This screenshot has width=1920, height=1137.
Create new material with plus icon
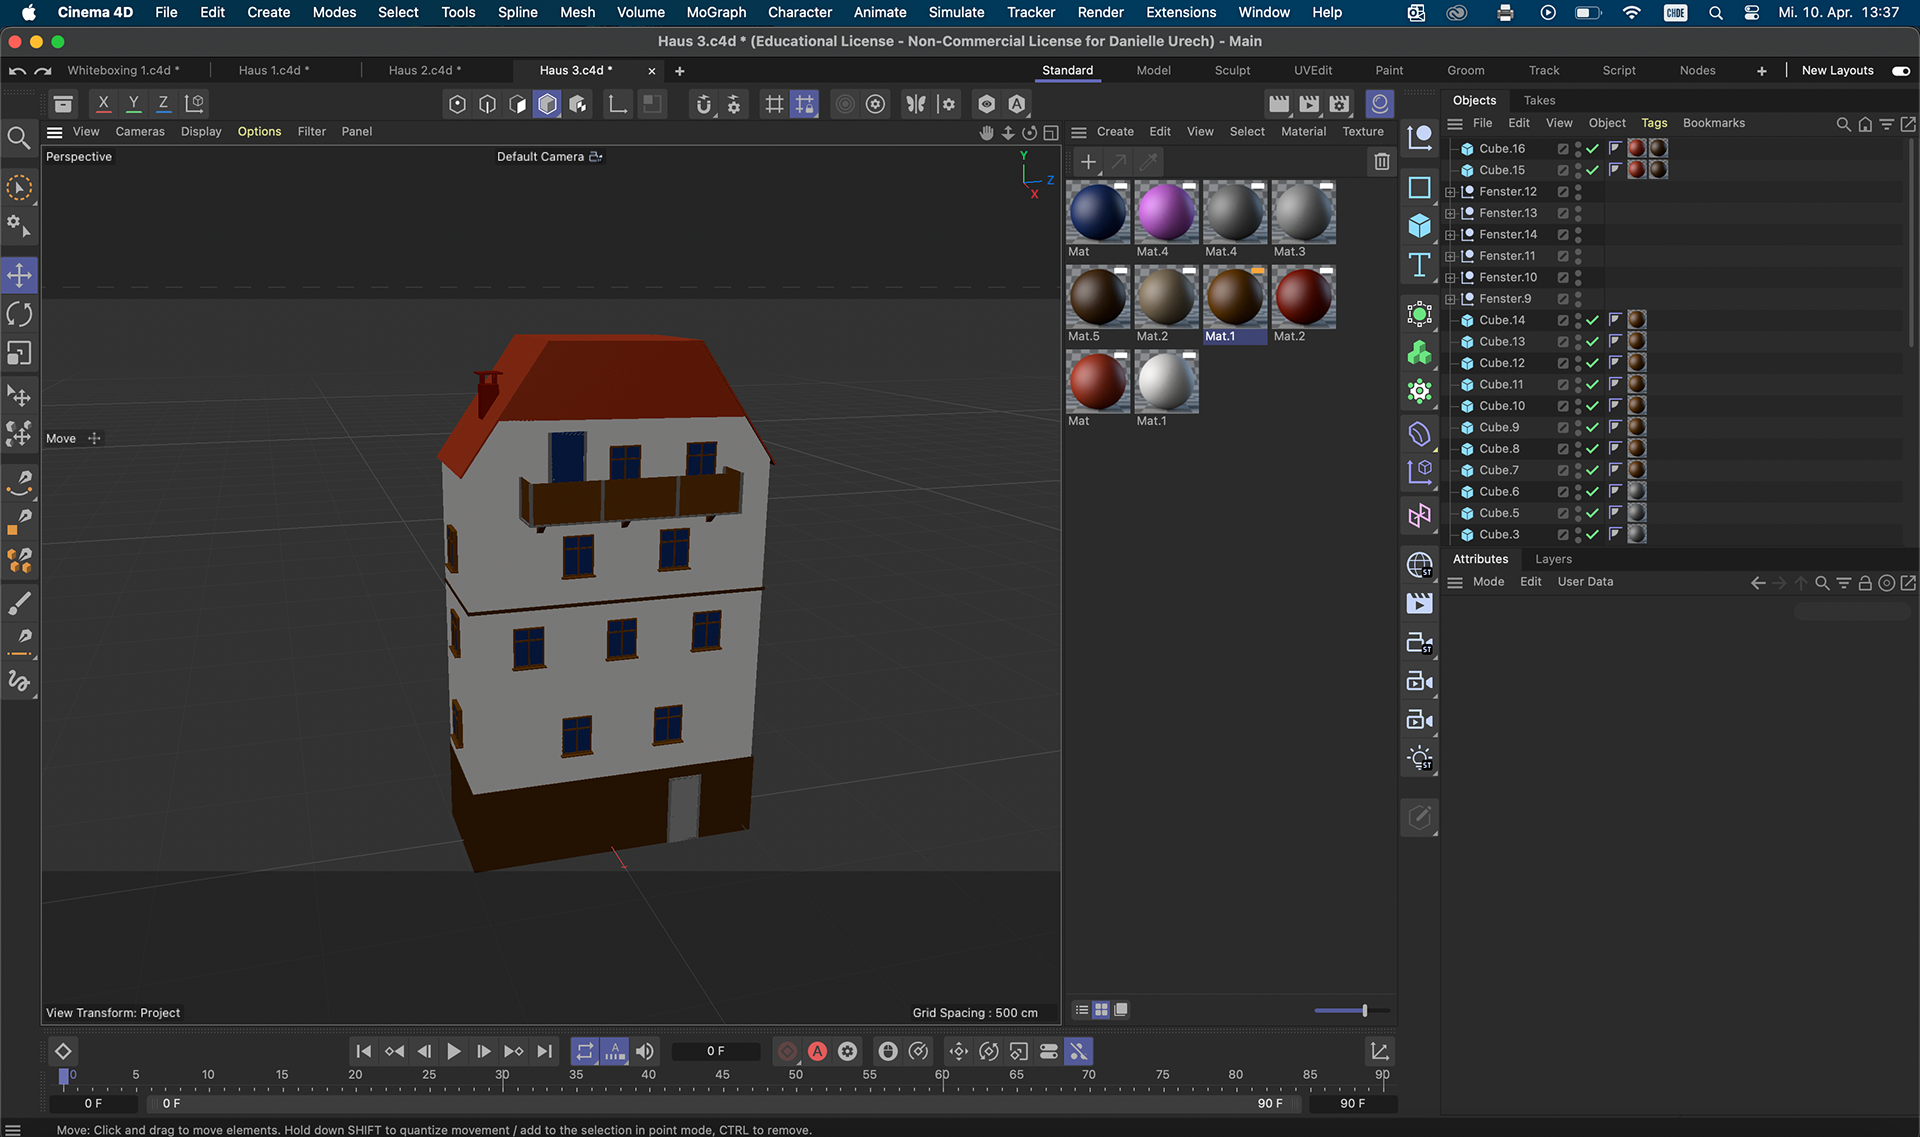click(1088, 161)
